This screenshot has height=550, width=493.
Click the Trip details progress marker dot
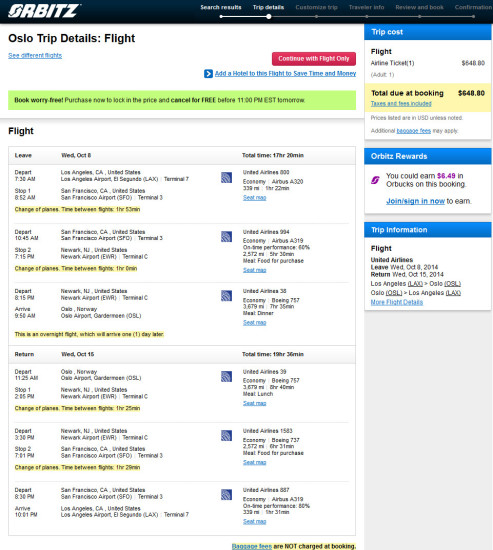click(268, 16)
